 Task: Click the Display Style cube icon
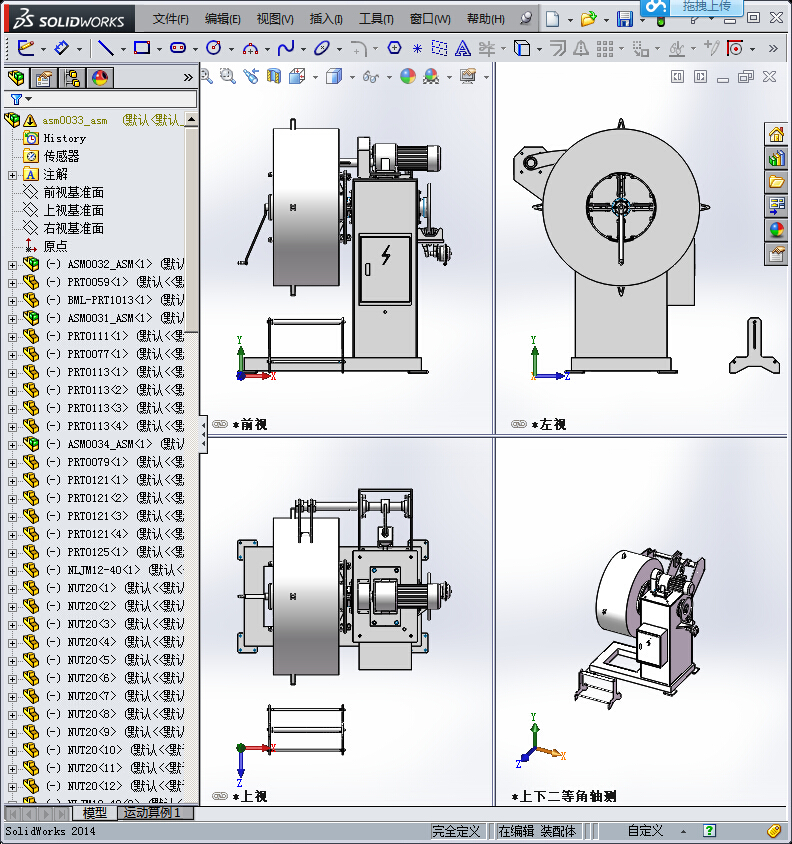pos(334,76)
